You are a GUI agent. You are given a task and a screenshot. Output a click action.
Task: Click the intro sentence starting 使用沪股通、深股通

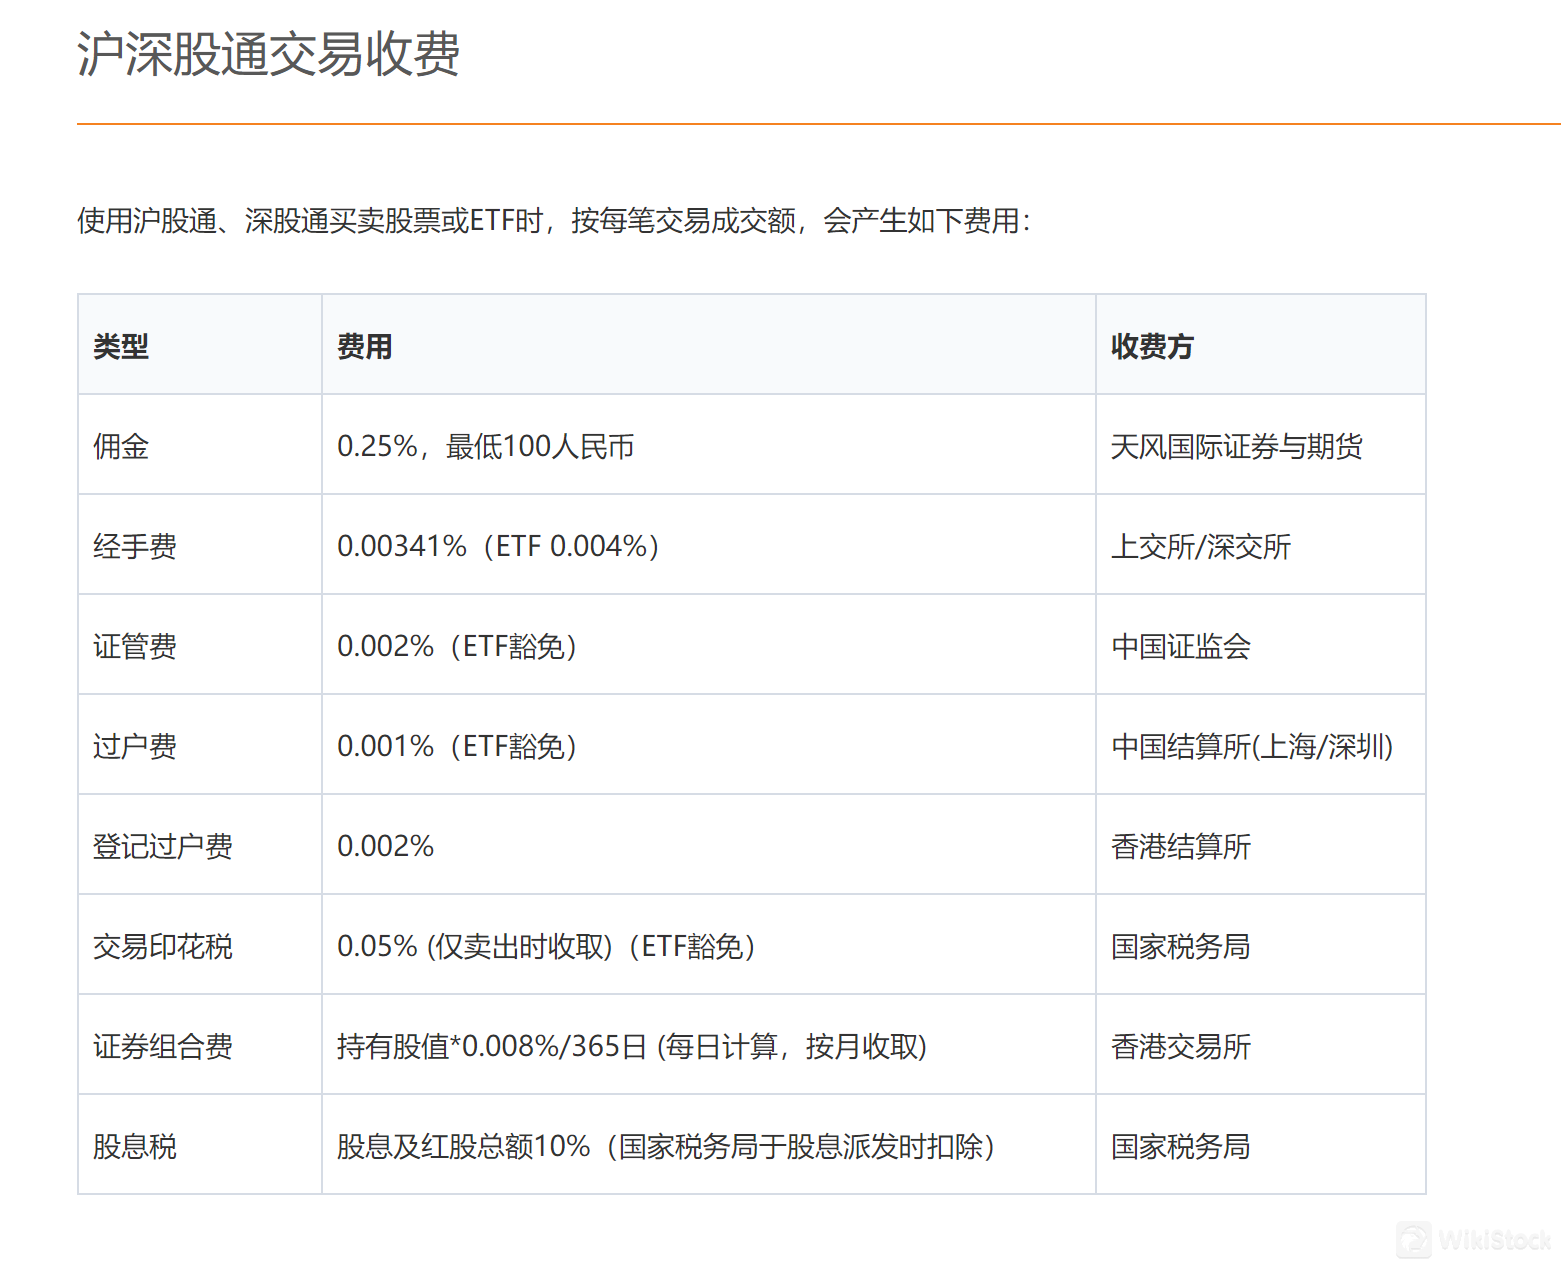pos(554,220)
